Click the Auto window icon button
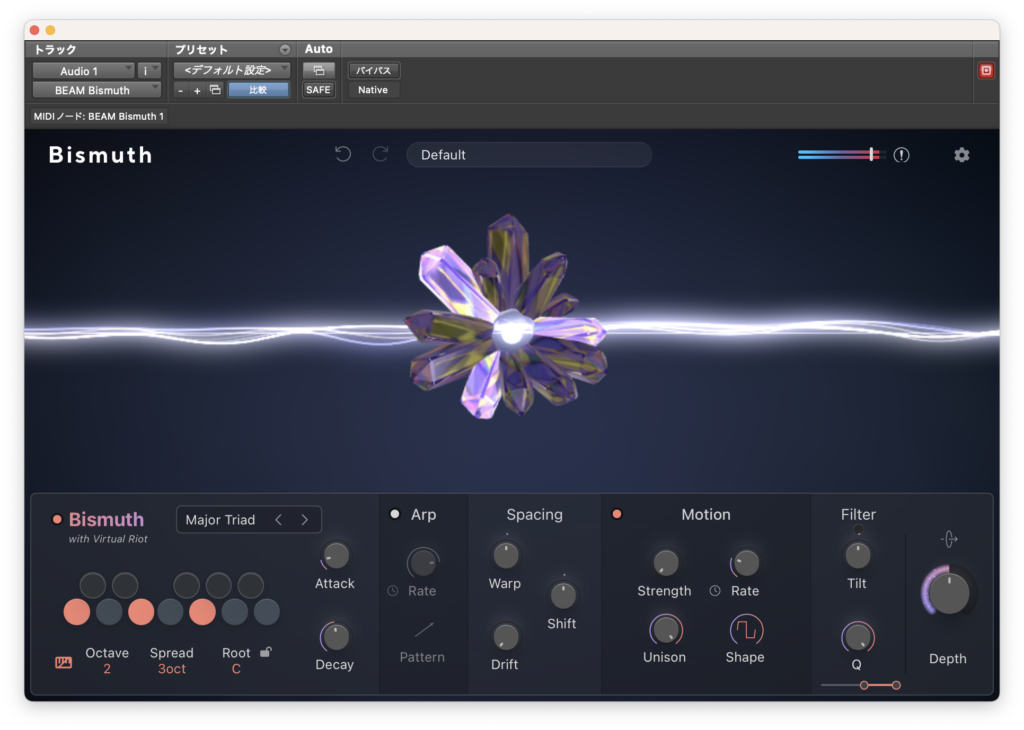The width and height of the screenshot is (1024, 730). (319, 70)
